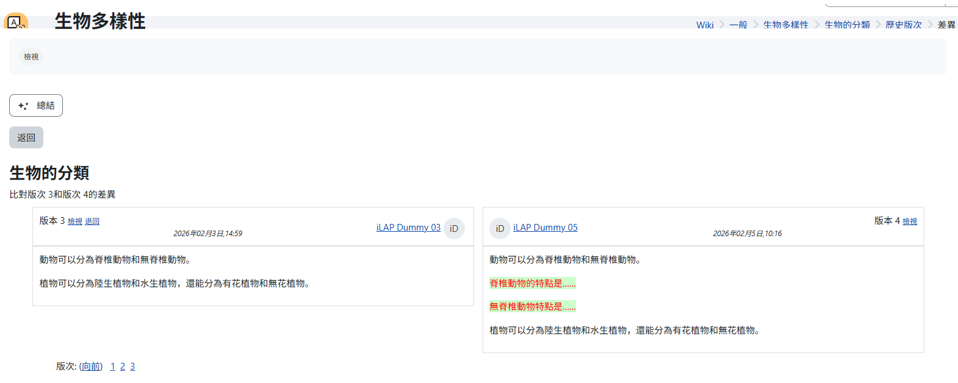Click 檢視 link for 版本 4

click(x=910, y=222)
